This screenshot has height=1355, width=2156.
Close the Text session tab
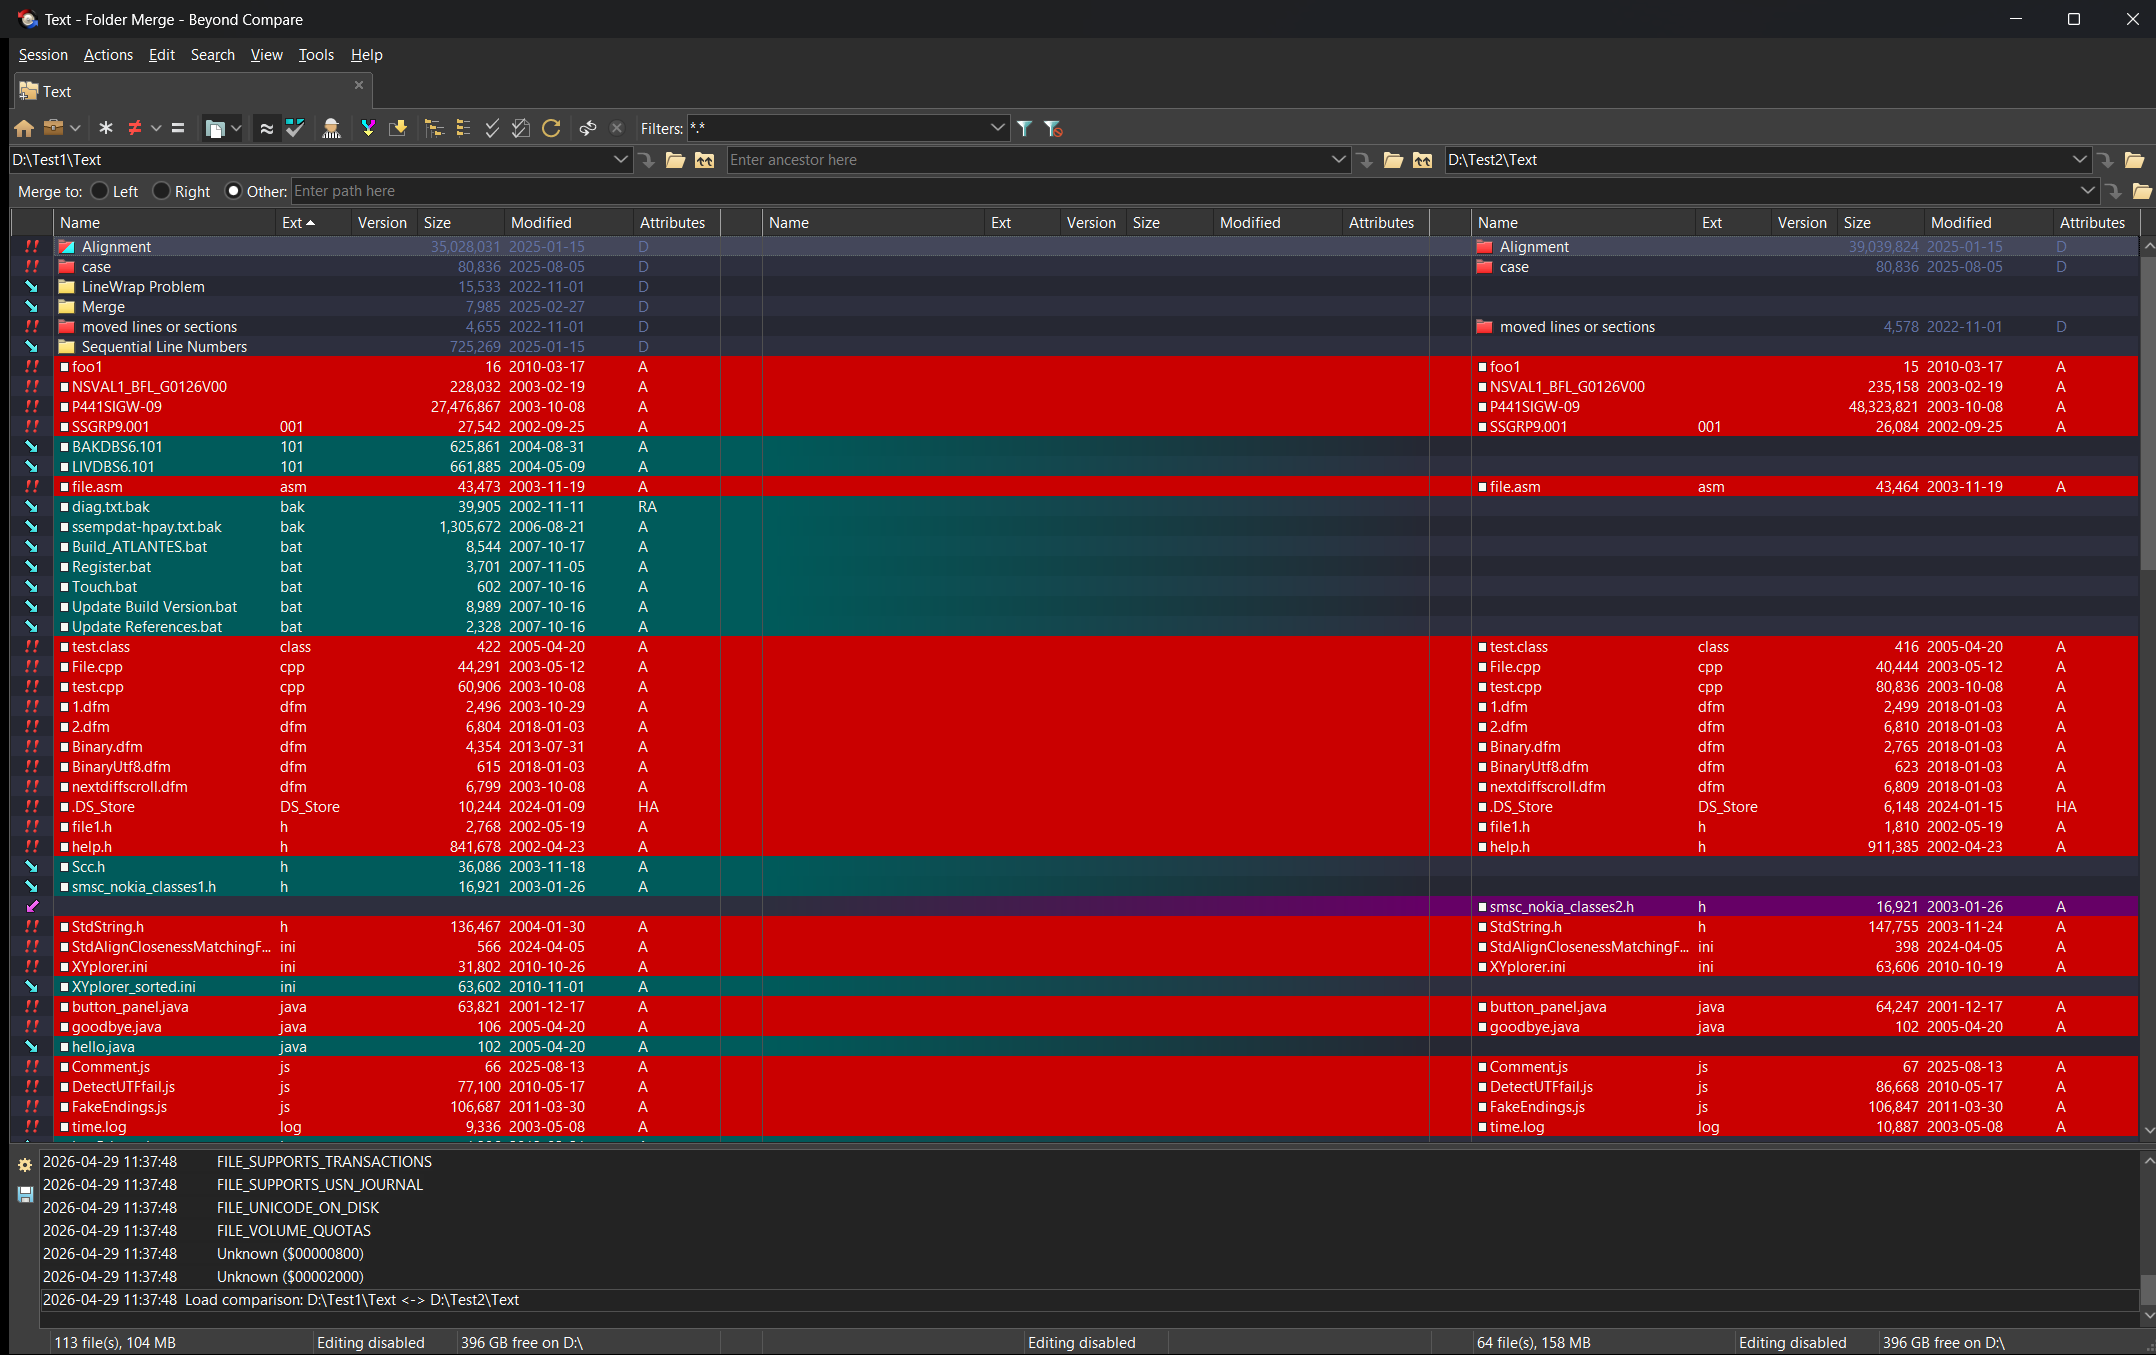(x=359, y=85)
